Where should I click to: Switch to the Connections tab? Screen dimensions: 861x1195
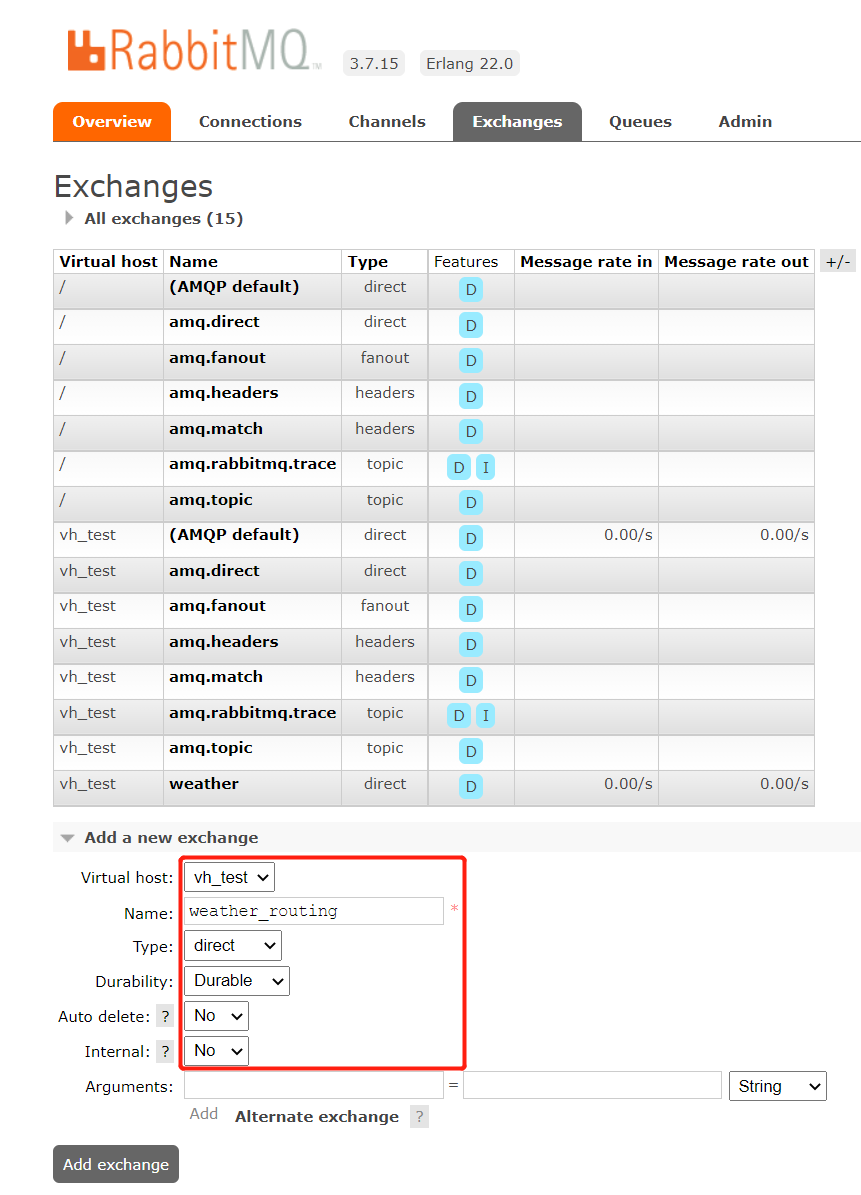point(250,122)
